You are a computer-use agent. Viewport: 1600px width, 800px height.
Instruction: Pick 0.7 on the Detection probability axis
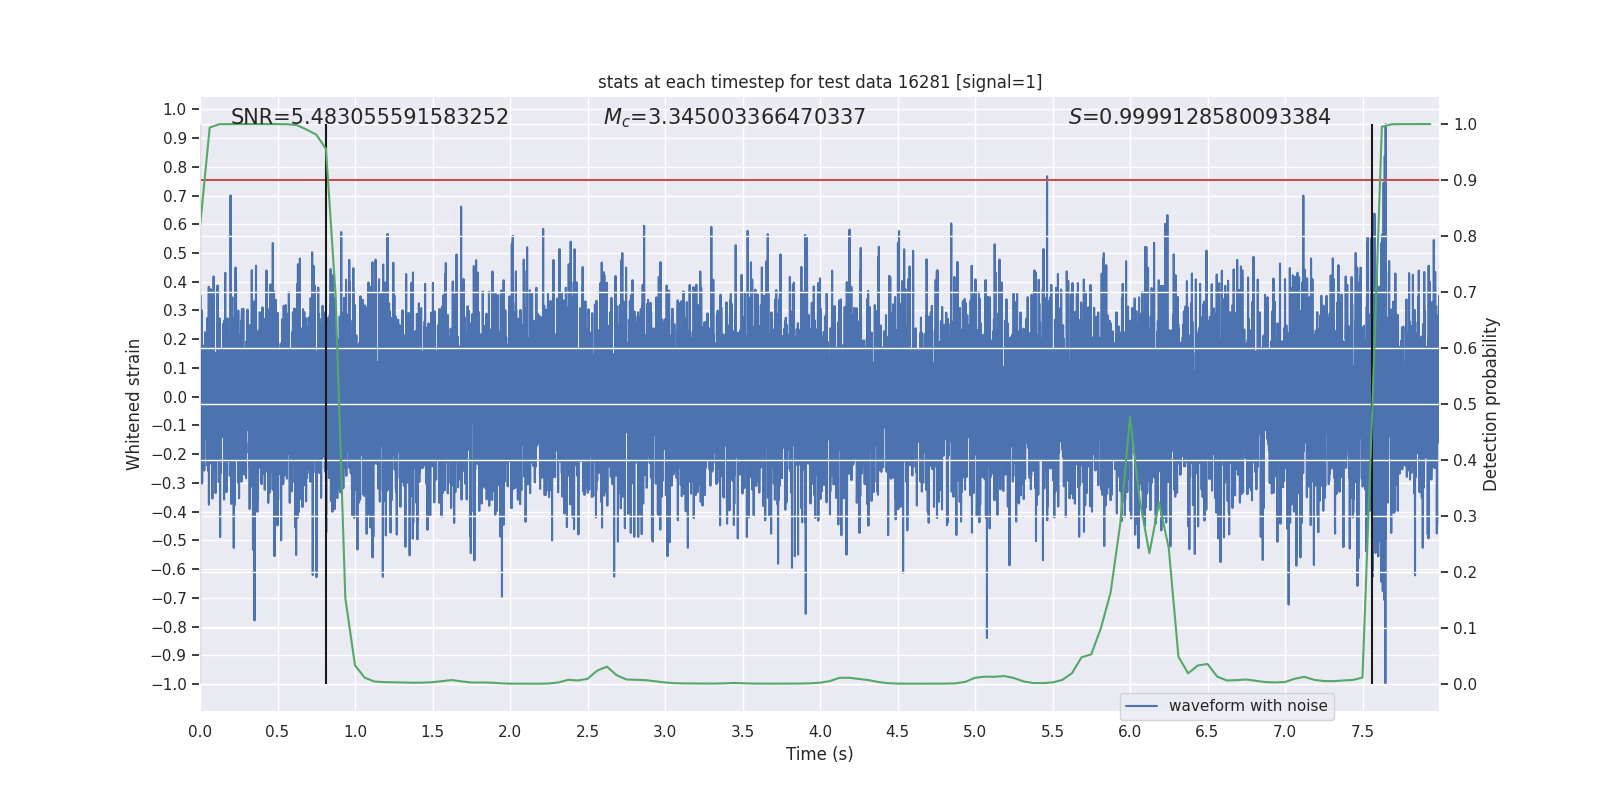1465,293
